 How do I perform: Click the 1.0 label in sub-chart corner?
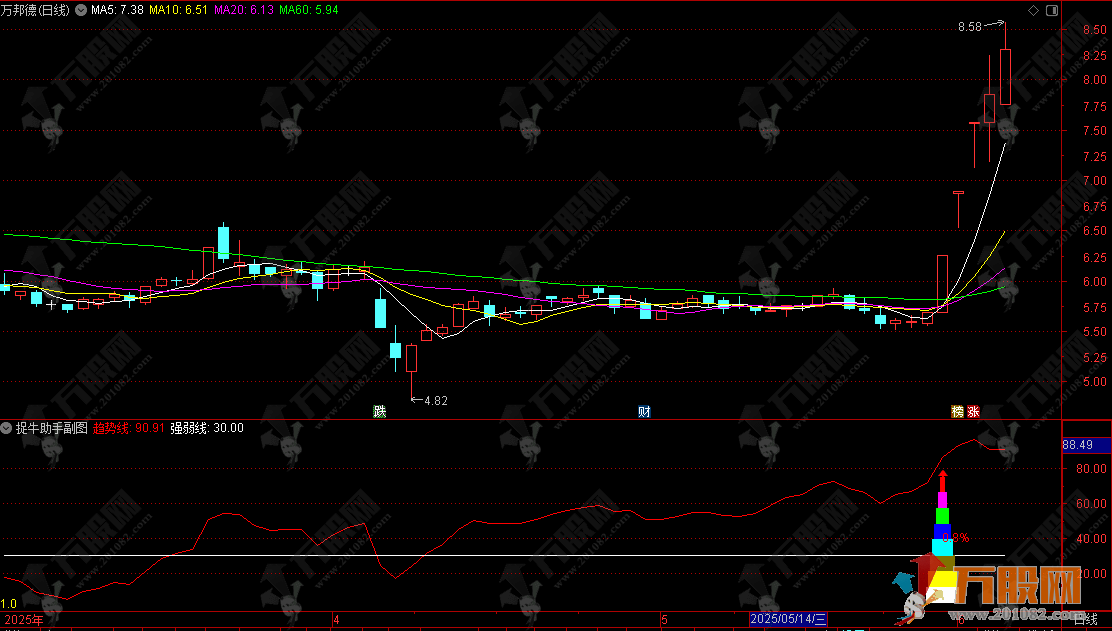(x=9, y=604)
